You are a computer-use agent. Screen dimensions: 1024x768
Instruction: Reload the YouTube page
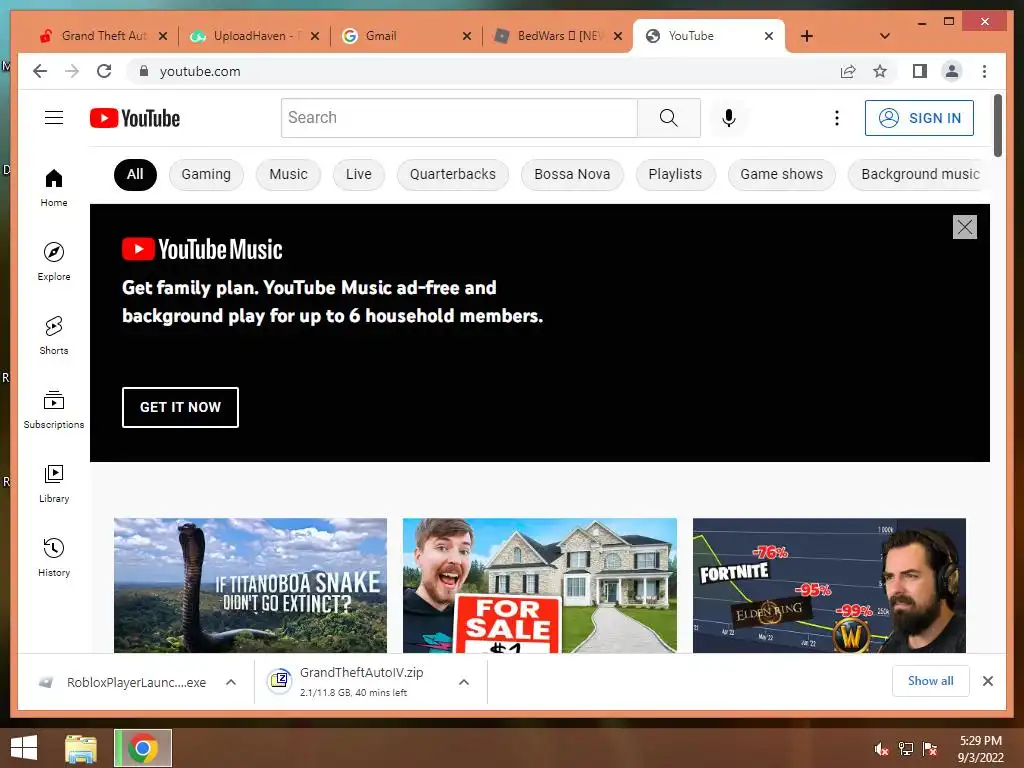click(104, 71)
